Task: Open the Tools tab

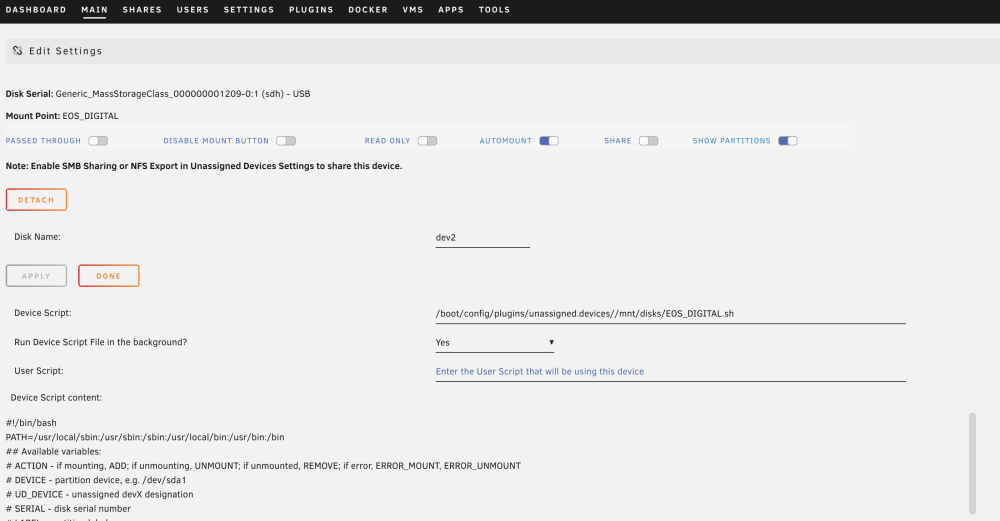Action: pos(494,10)
